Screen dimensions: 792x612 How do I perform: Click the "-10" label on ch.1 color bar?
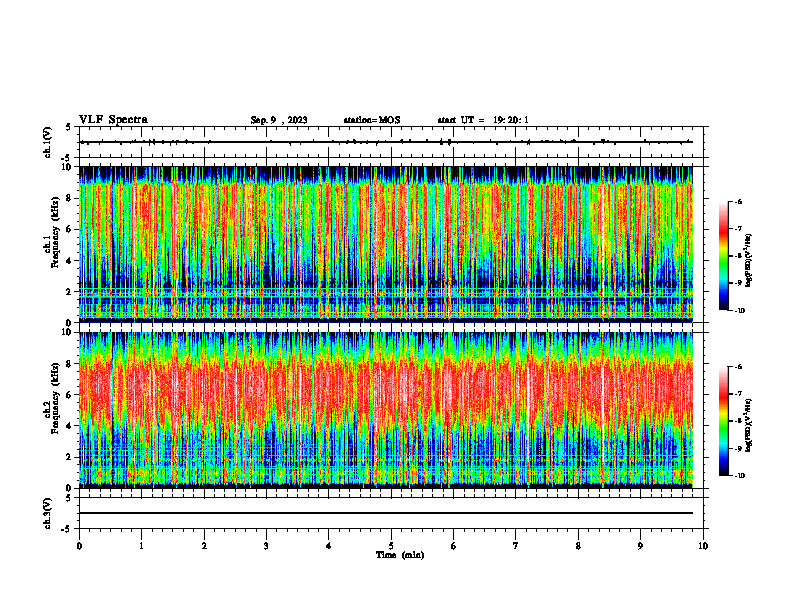coord(740,311)
